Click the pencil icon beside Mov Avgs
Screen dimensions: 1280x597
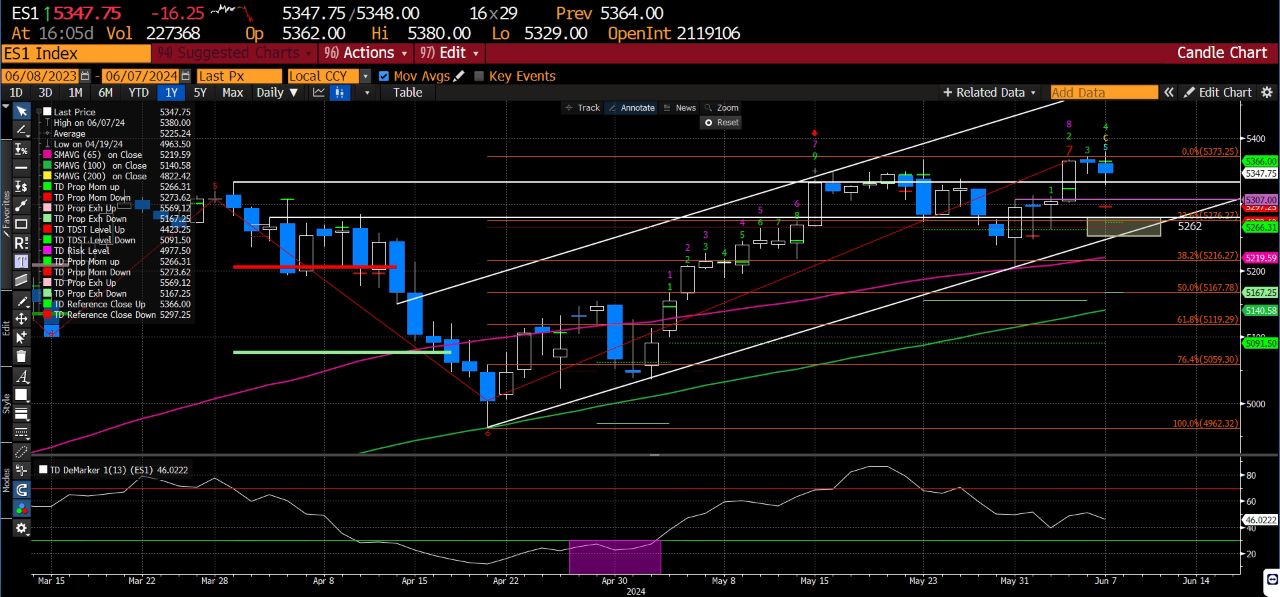(x=459, y=76)
